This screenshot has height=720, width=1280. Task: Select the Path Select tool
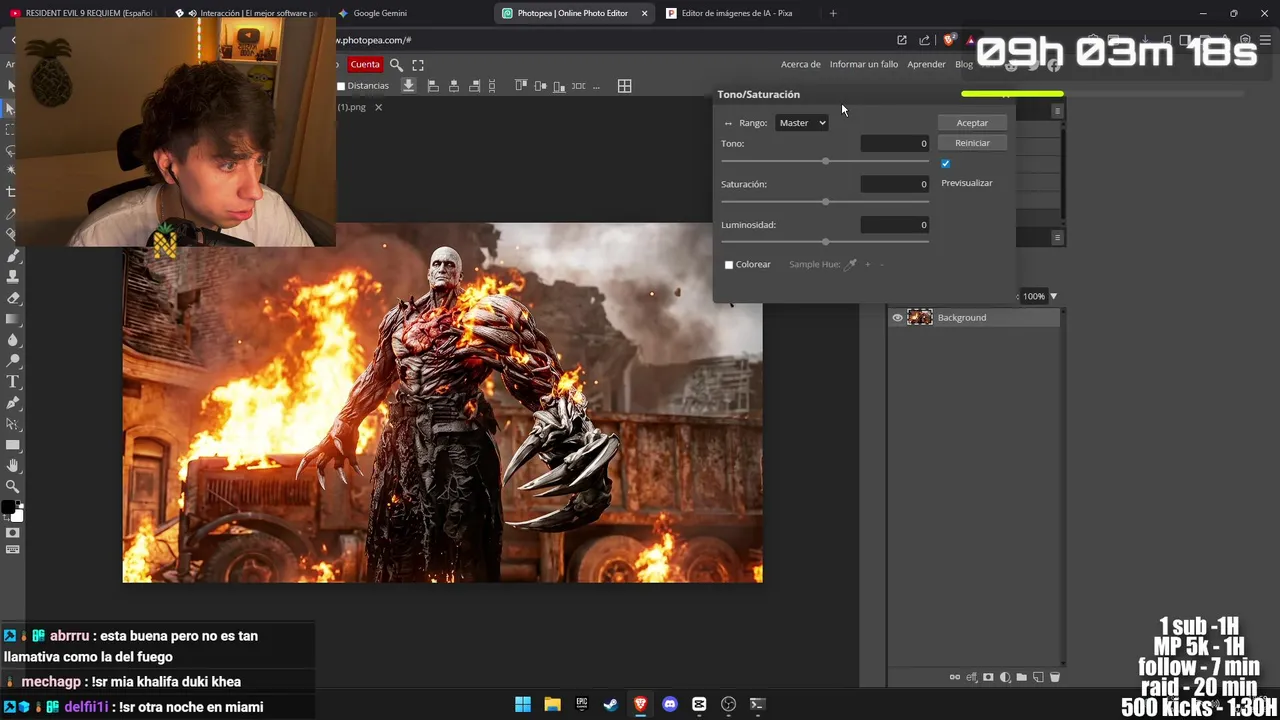[x=12, y=424]
